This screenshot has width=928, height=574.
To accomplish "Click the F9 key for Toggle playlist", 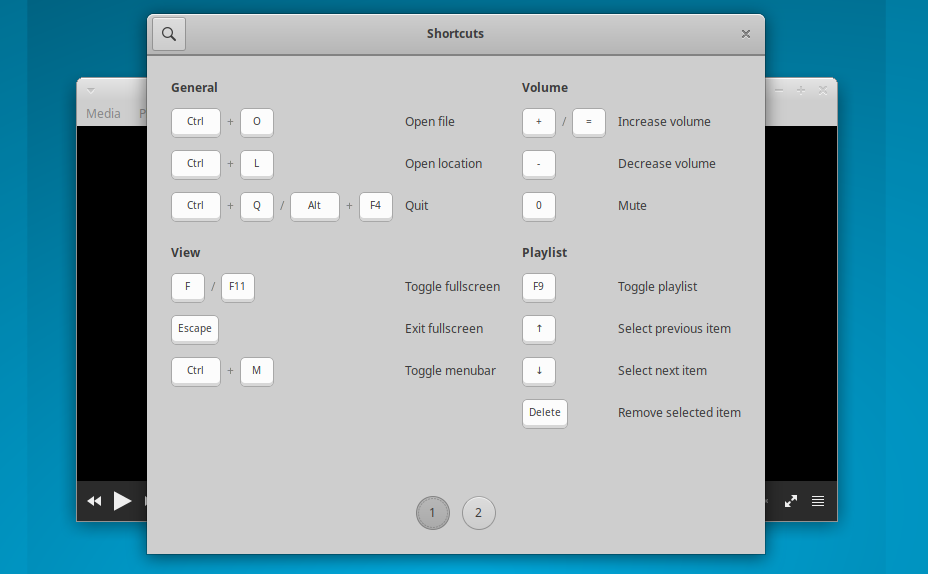I will [539, 287].
